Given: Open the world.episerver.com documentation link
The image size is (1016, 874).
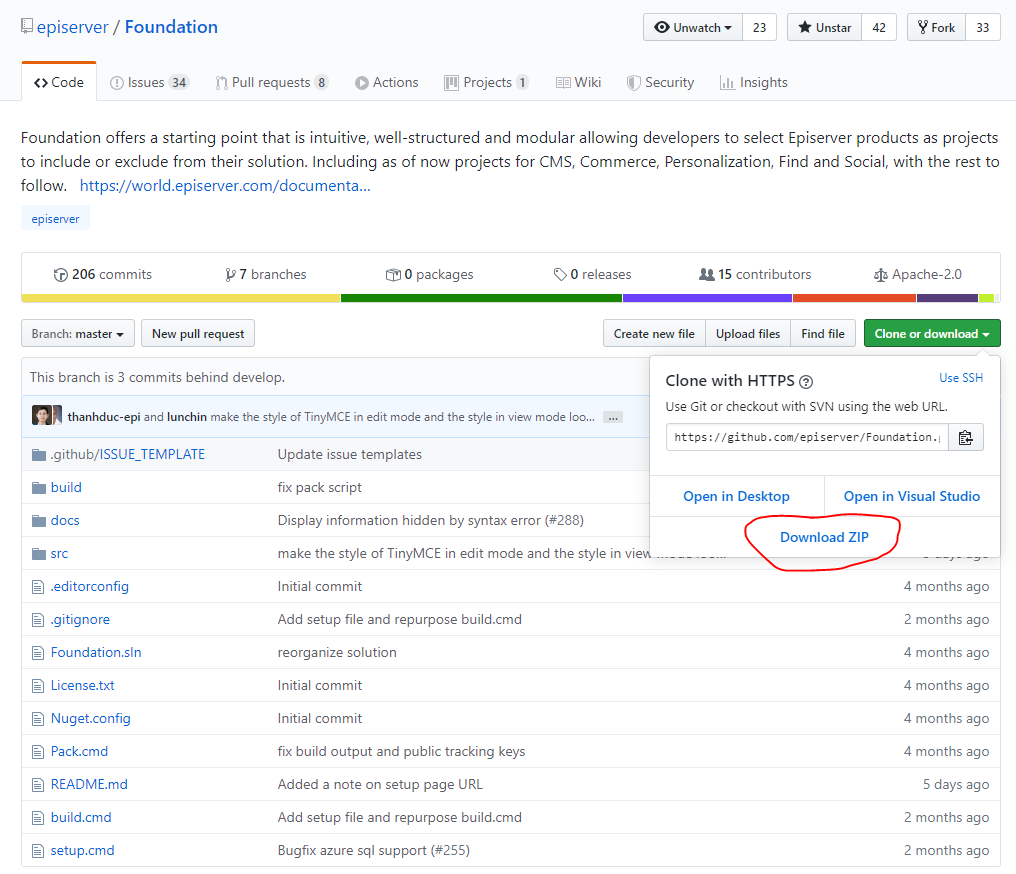Looking at the screenshot, I should coord(225,186).
